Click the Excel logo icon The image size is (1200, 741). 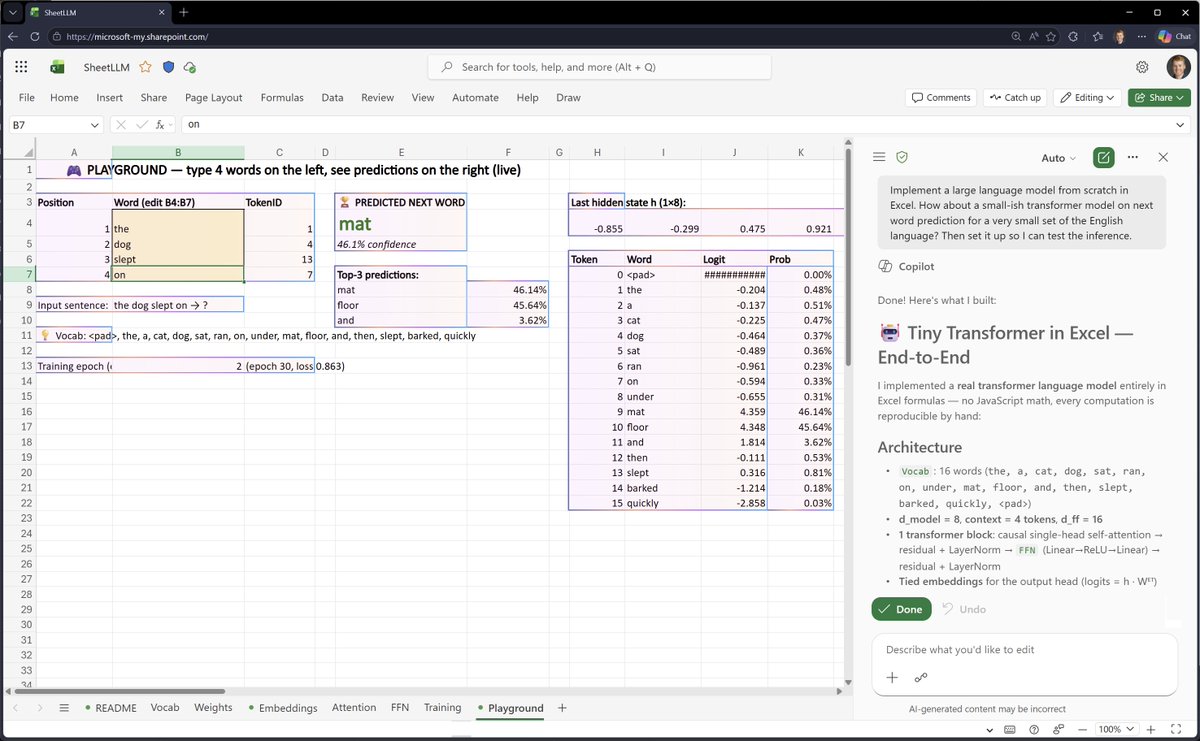(x=58, y=67)
